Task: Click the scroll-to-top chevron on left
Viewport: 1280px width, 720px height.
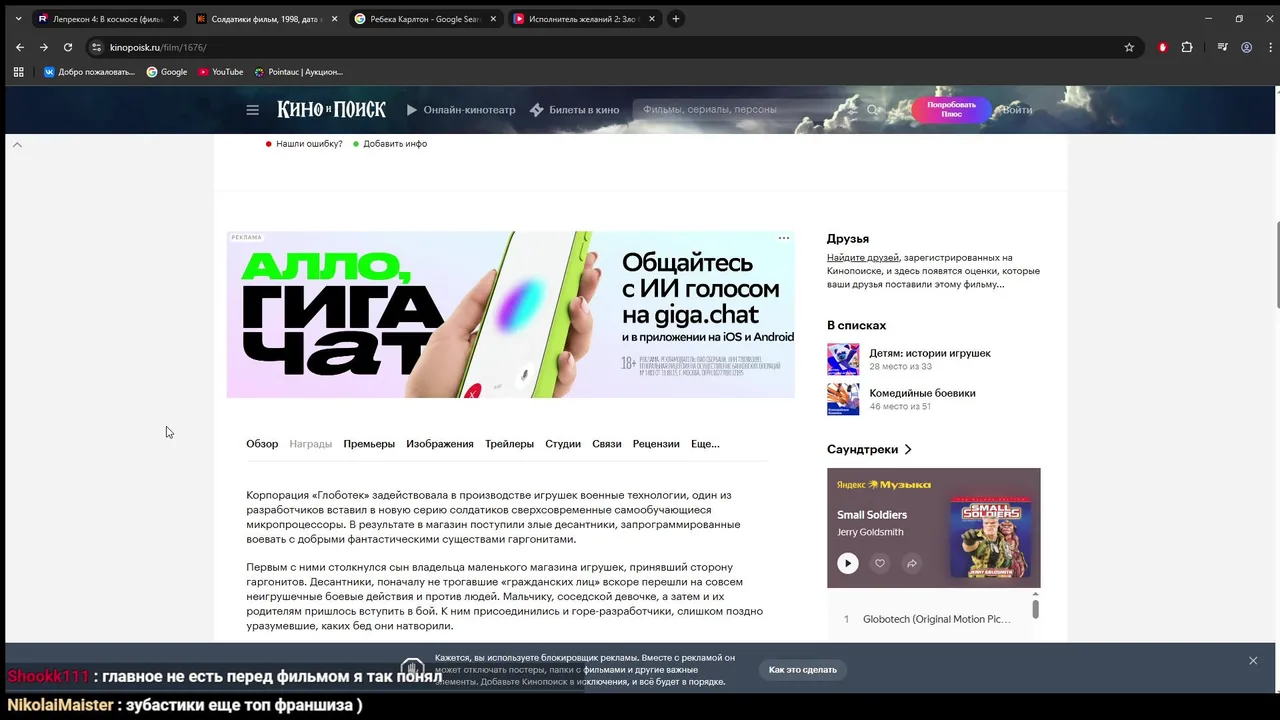Action: tap(17, 145)
